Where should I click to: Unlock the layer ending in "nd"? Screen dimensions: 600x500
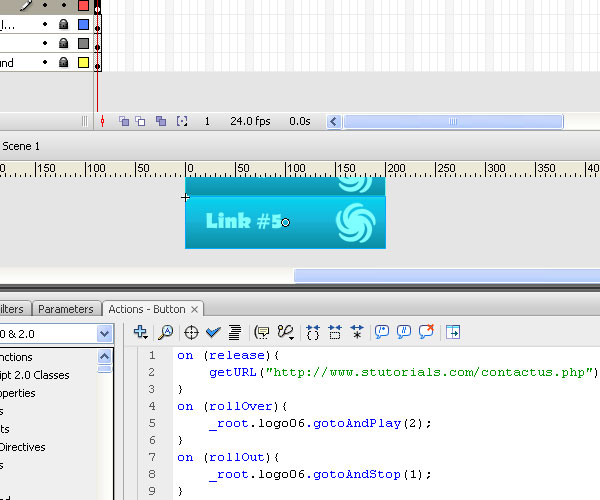tap(64, 62)
